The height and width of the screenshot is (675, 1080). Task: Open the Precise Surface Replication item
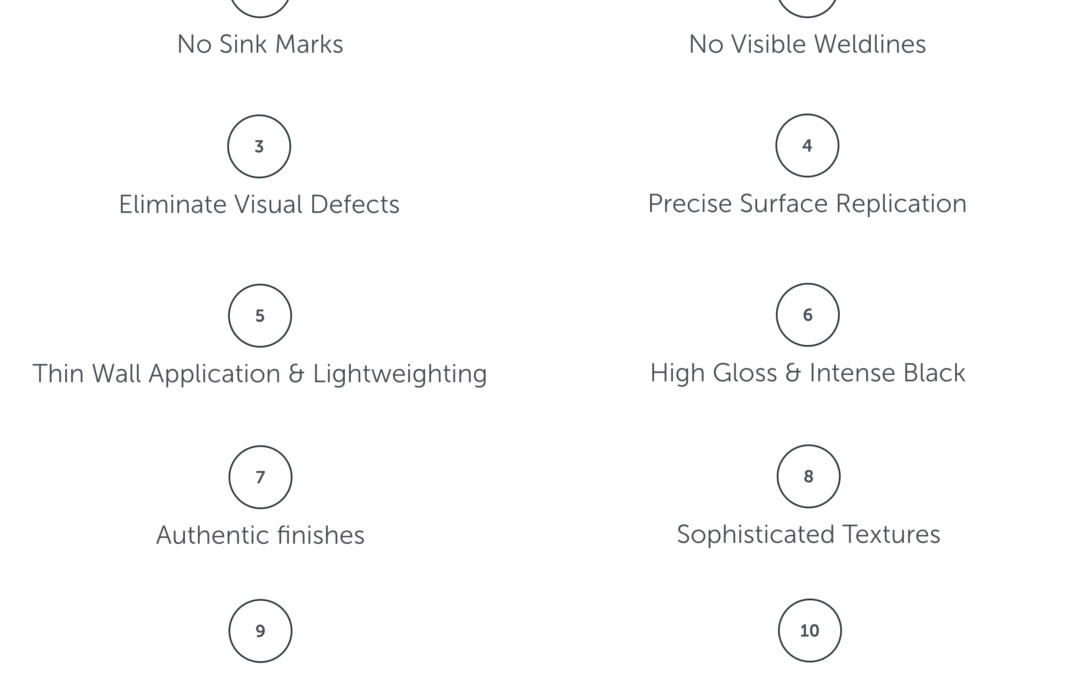(x=807, y=204)
